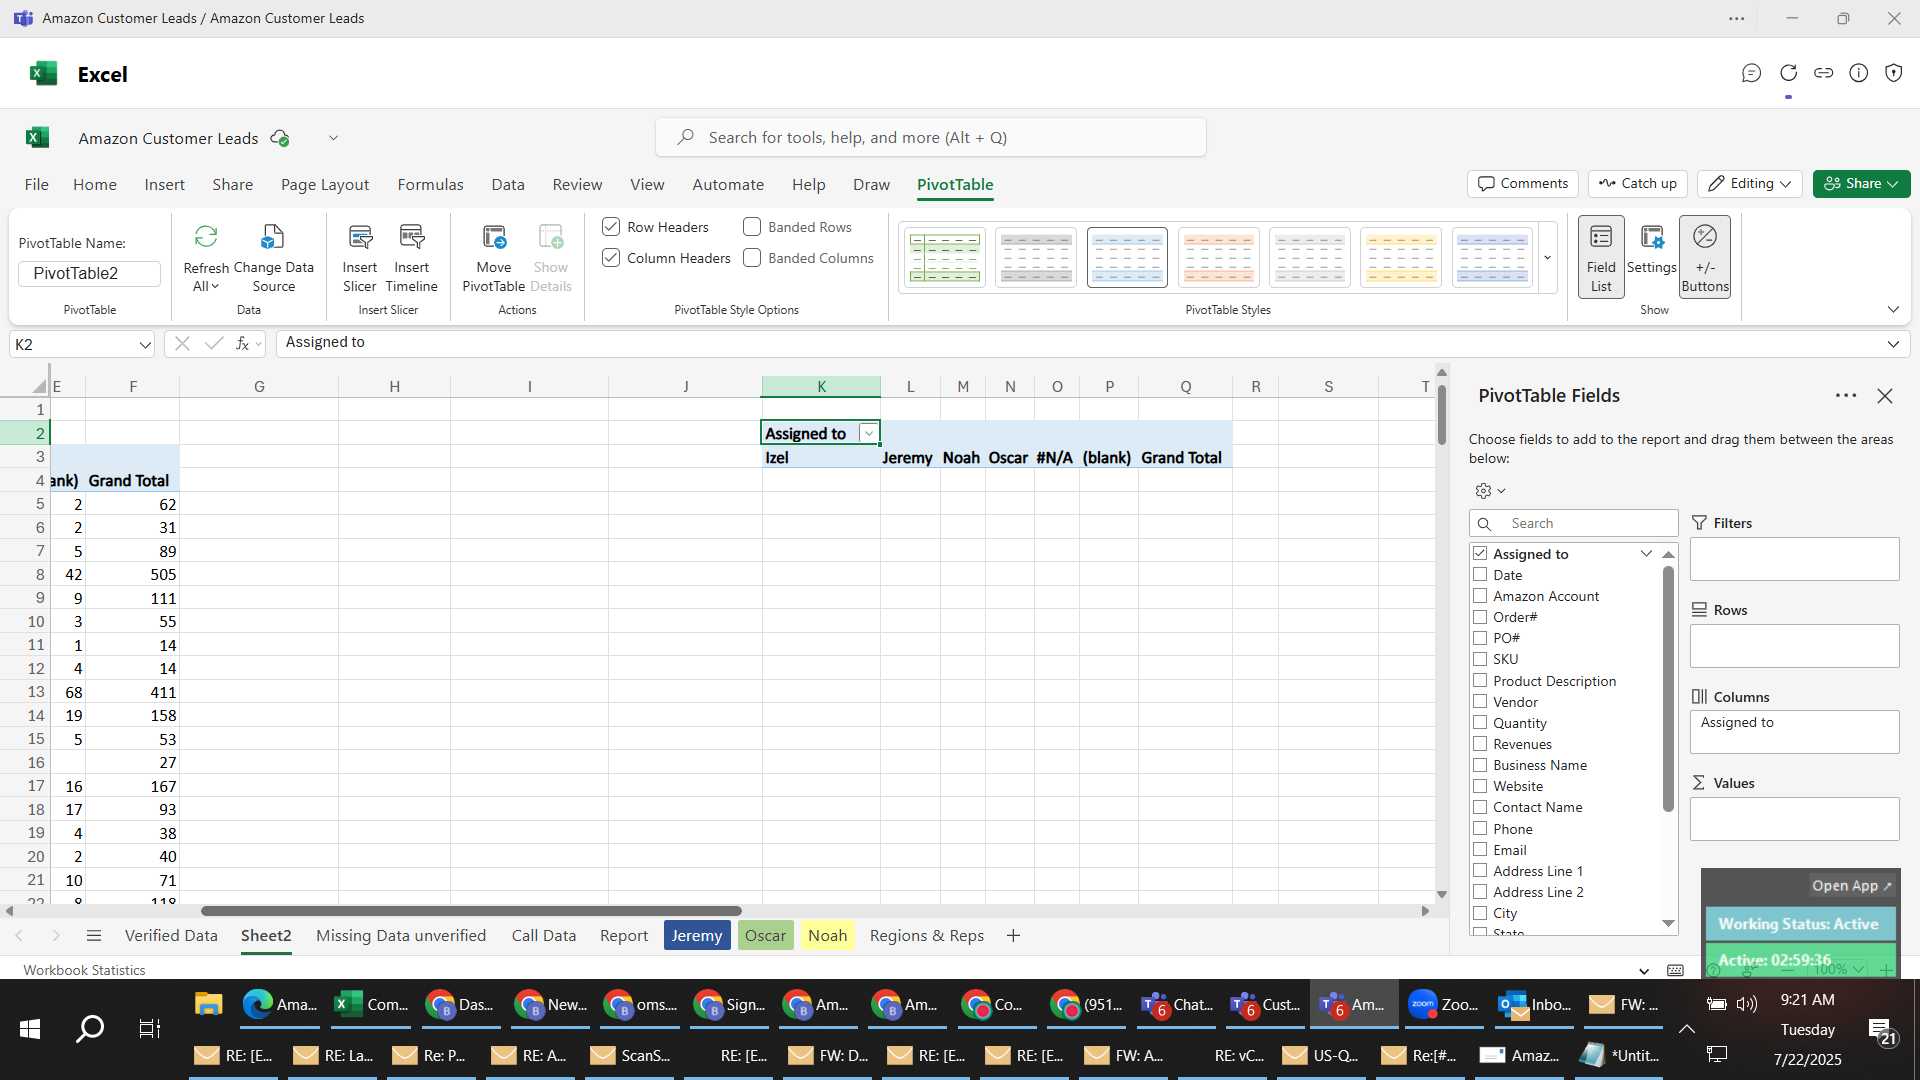The height and width of the screenshot is (1080, 1920).
Task: Open workbook title dropdown chevron
Action: click(333, 138)
